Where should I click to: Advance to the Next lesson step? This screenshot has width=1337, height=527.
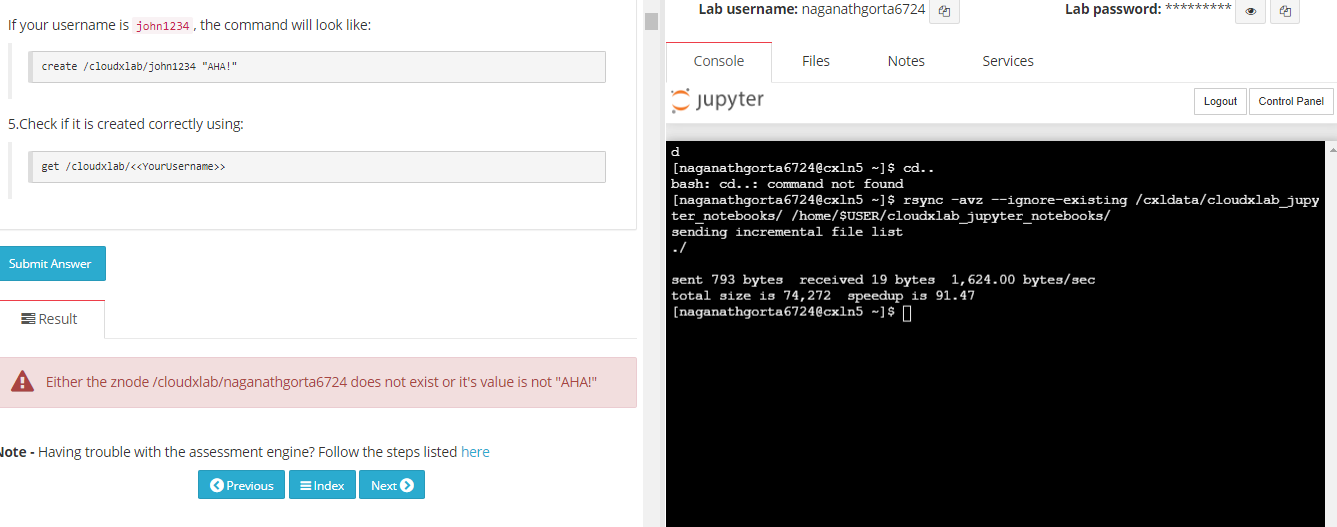(x=392, y=485)
